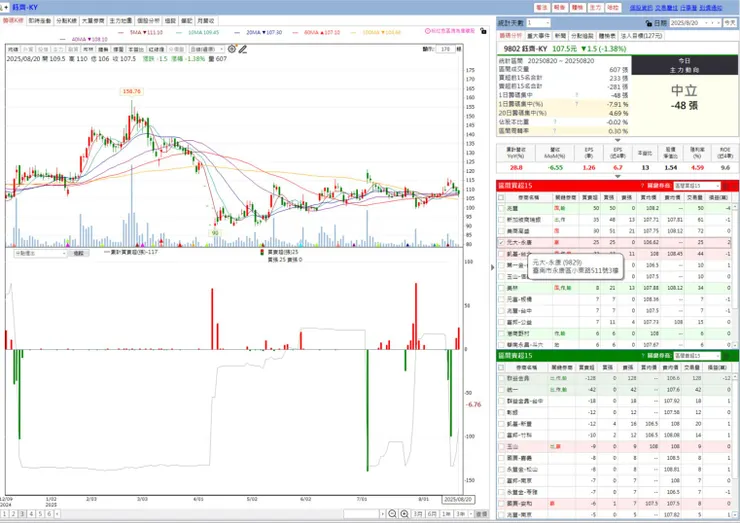Click help icon beside 區間周轉率

[x=555, y=131]
